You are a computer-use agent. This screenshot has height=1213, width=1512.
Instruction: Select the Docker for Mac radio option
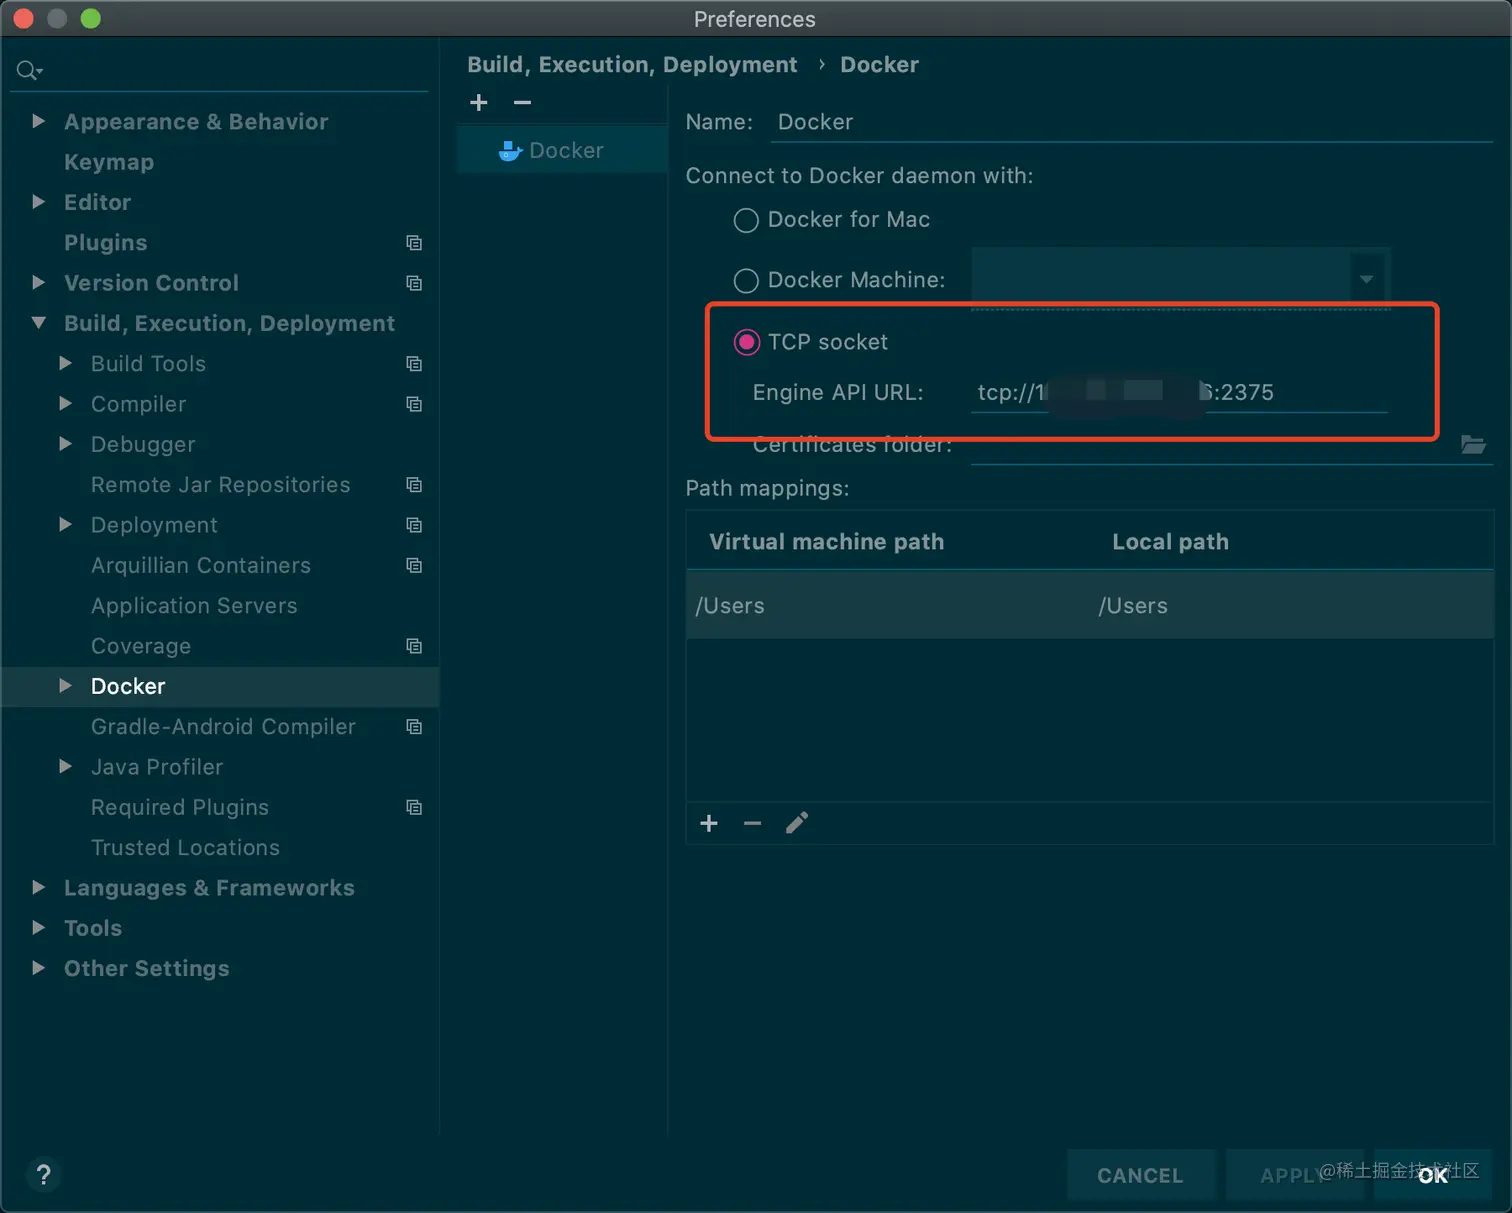[746, 220]
